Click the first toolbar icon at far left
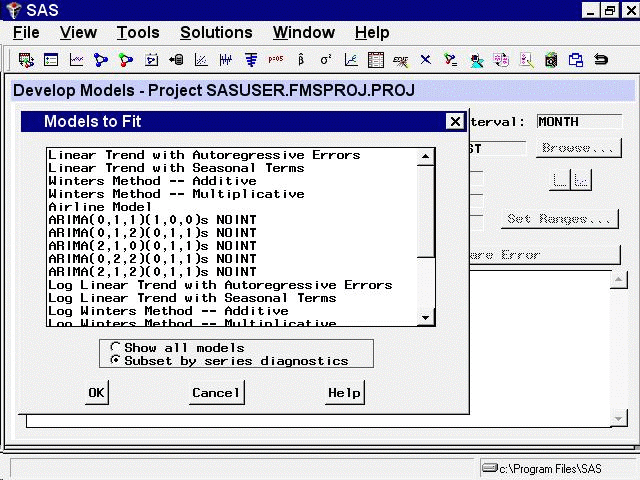 click(x=26, y=60)
